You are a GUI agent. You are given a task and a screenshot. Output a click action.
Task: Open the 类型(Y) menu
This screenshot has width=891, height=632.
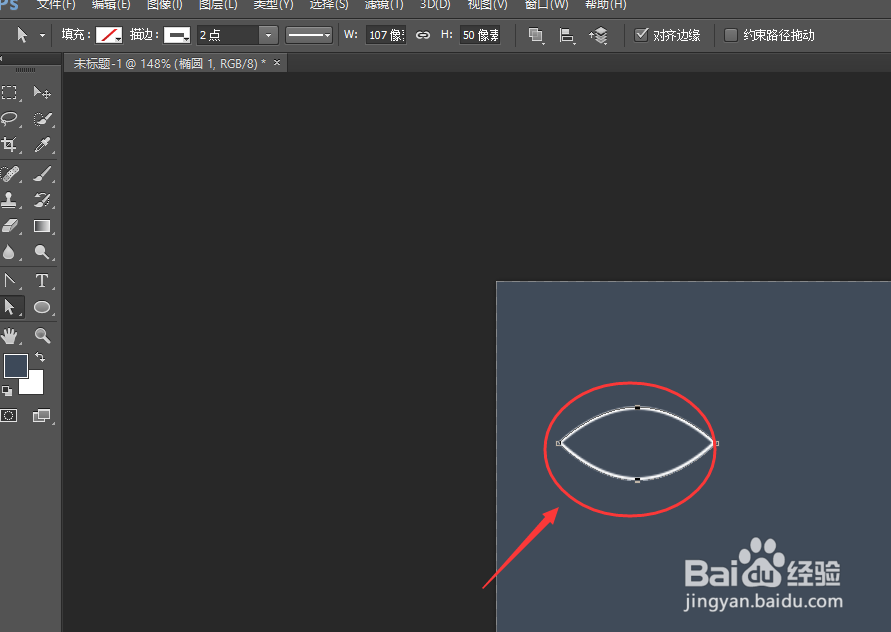[x=273, y=5]
